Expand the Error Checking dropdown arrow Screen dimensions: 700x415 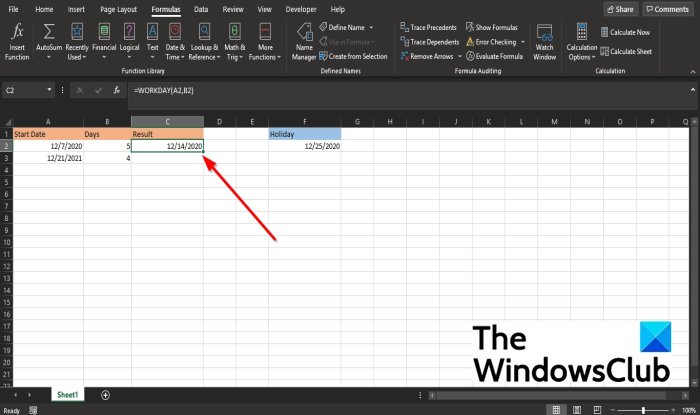click(x=522, y=42)
